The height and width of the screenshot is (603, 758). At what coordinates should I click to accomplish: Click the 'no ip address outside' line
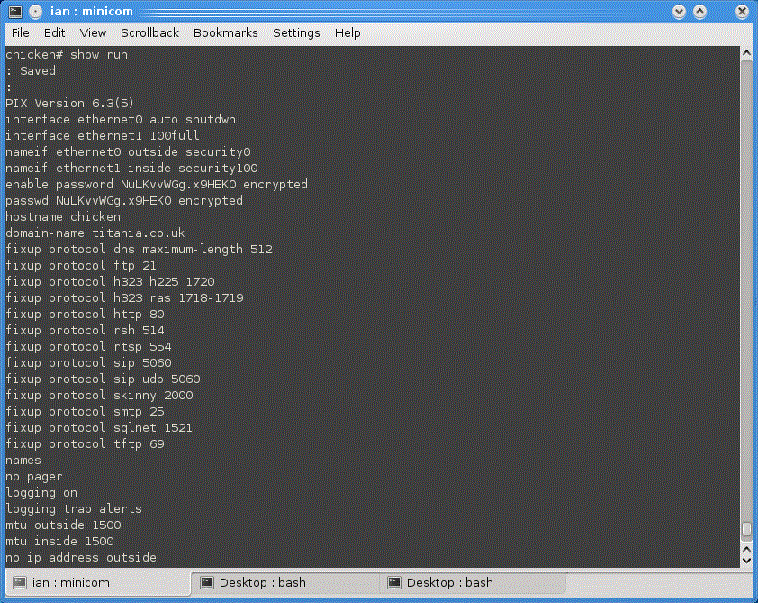click(x=81, y=558)
